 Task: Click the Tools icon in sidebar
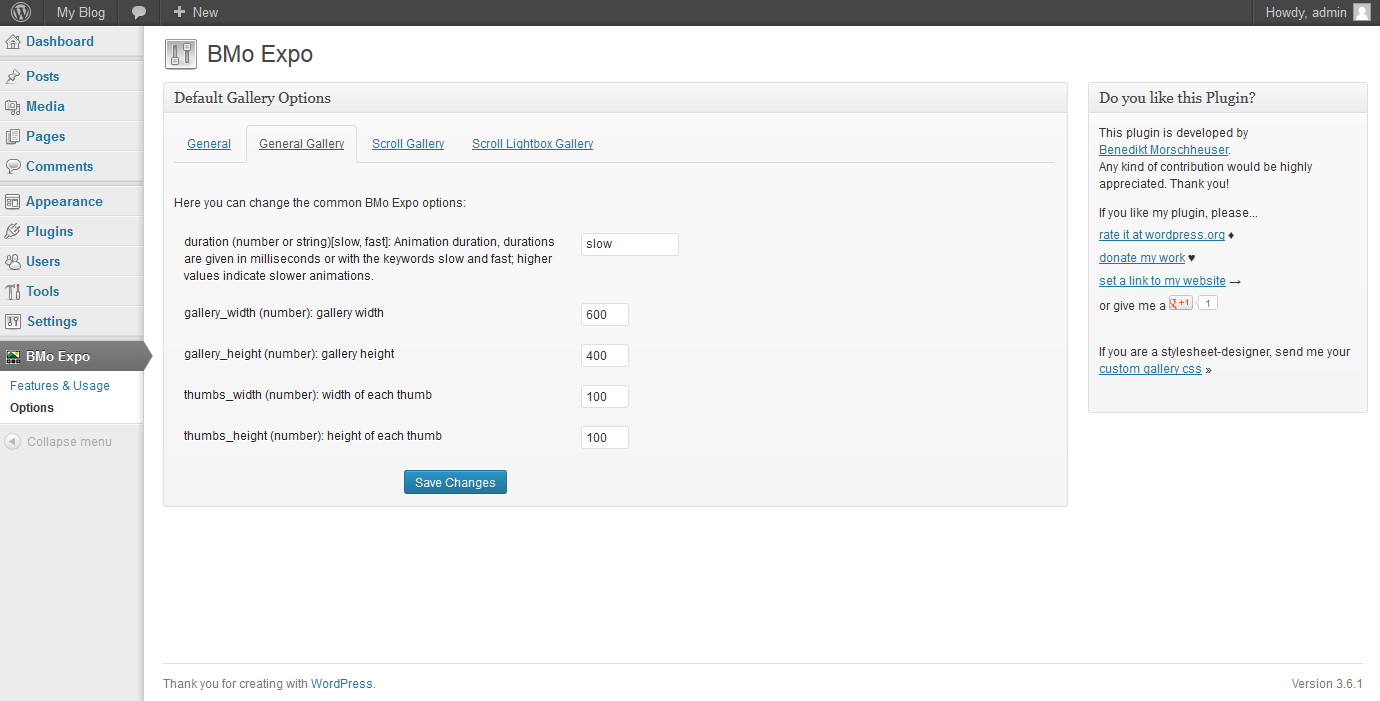click(13, 291)
